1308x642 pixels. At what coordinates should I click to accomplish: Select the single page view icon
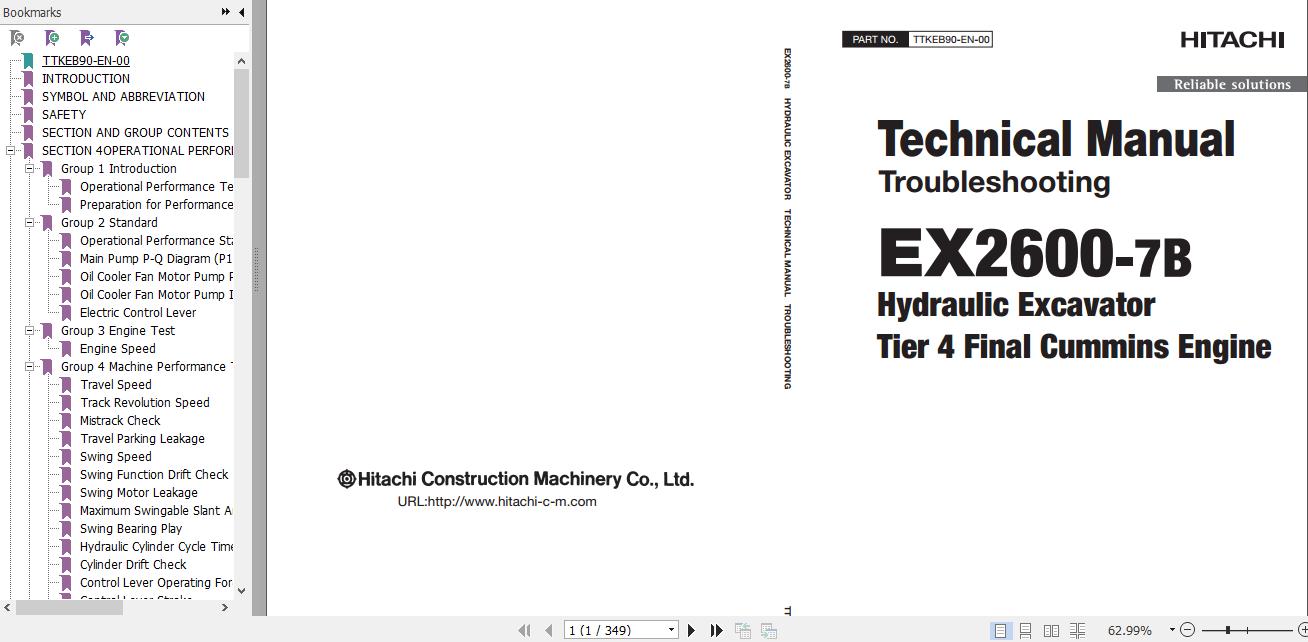click(x=1000, y=631)
